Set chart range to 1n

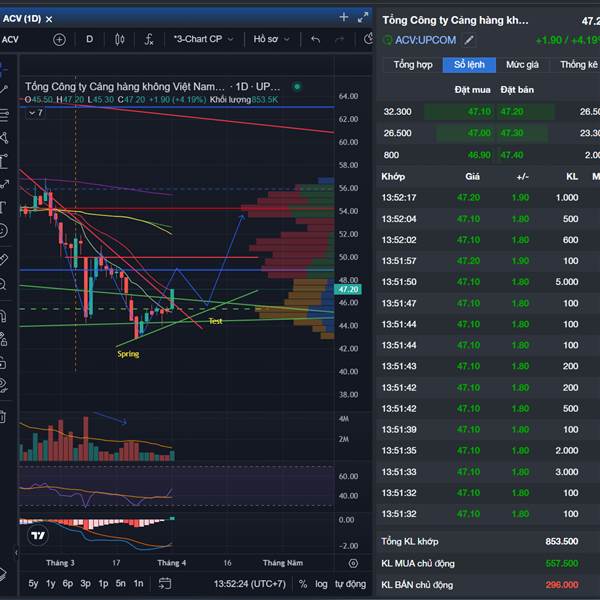[x=138, y=584]
